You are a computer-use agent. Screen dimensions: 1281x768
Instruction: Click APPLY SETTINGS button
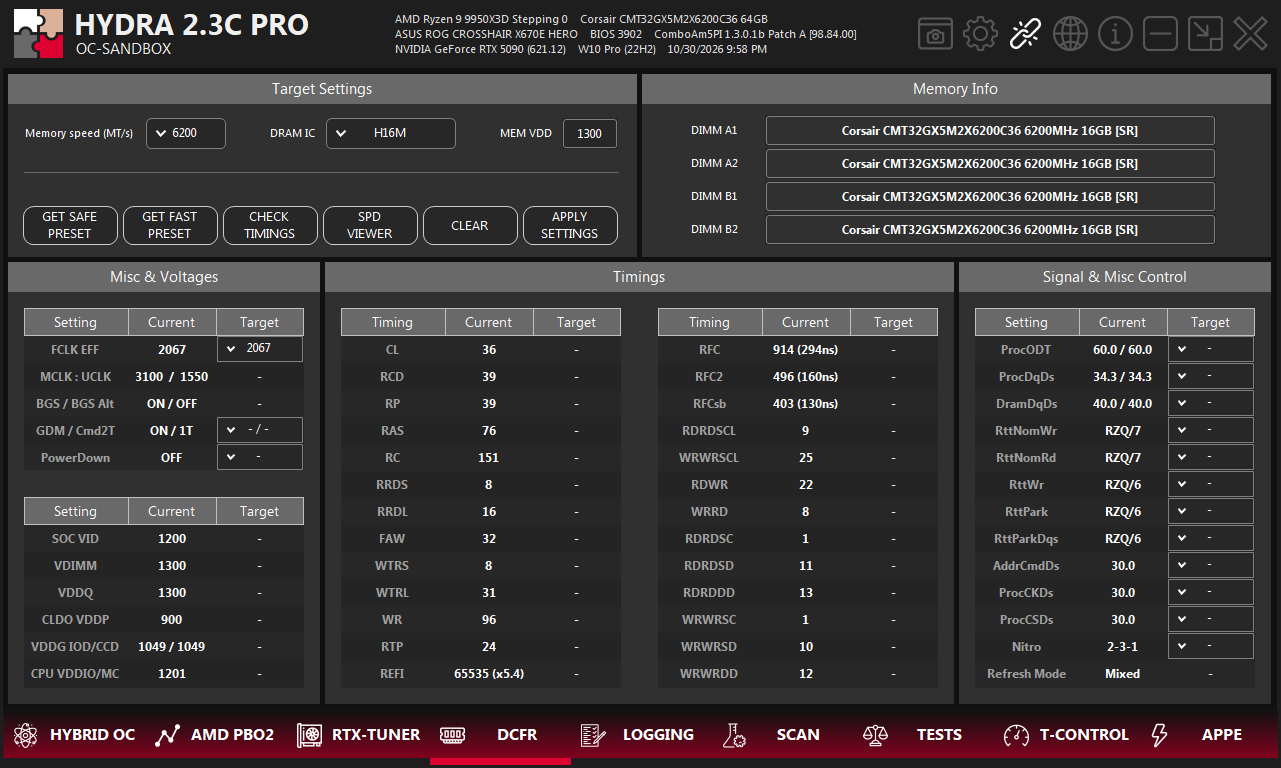tap(570, 226)
